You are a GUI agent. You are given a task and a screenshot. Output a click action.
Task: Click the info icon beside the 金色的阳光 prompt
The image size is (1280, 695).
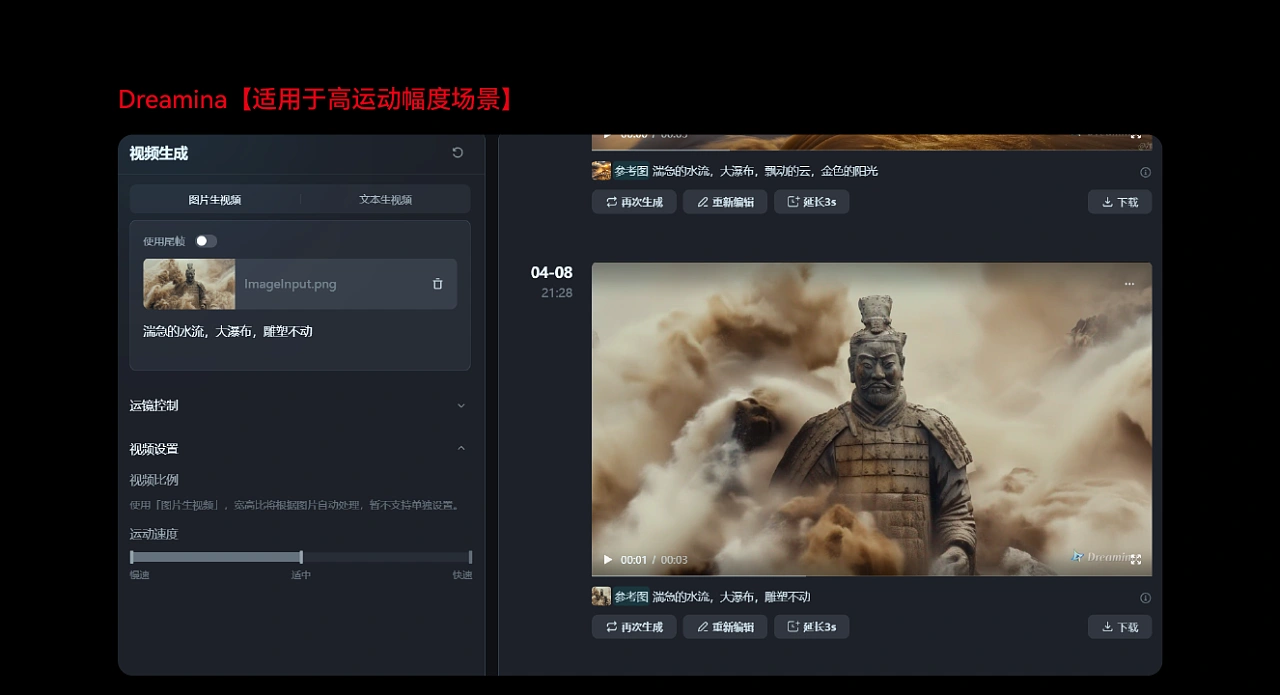click(1145, 172)
